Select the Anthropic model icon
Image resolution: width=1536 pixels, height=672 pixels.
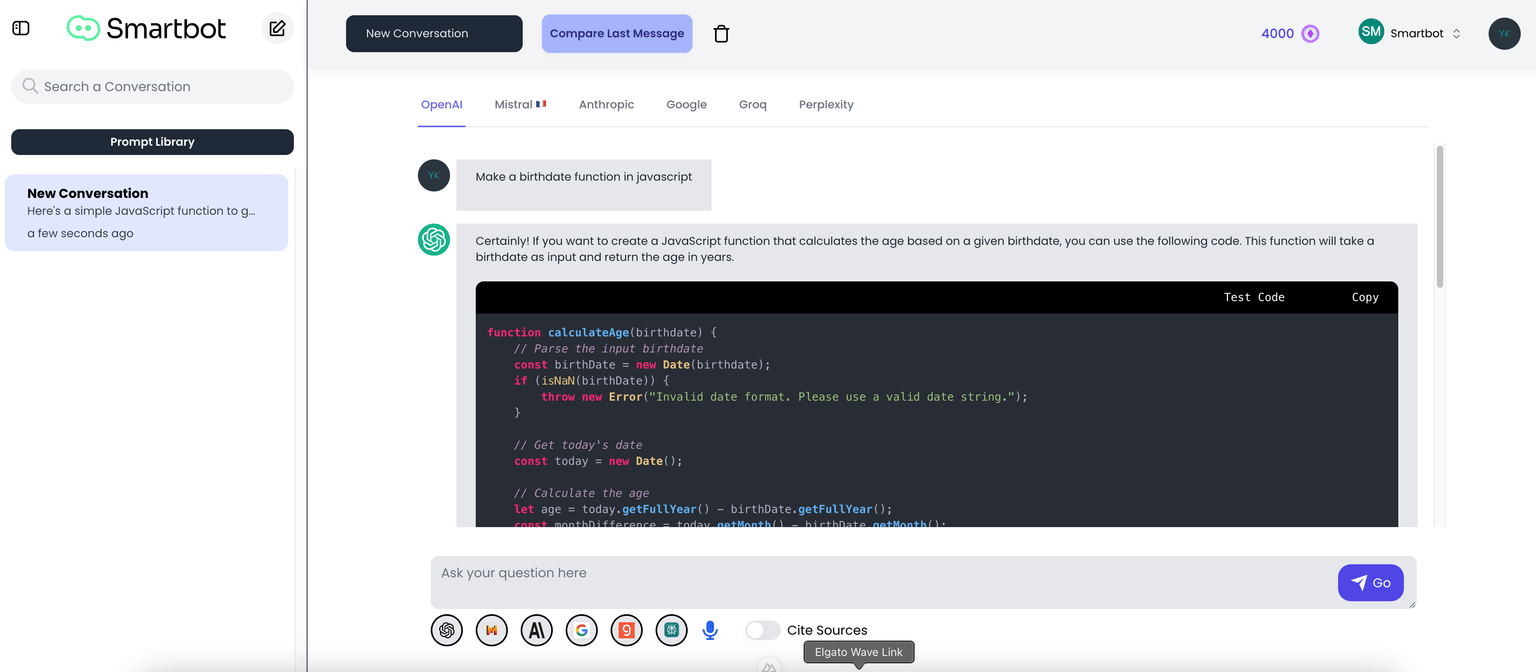[536, 630]
